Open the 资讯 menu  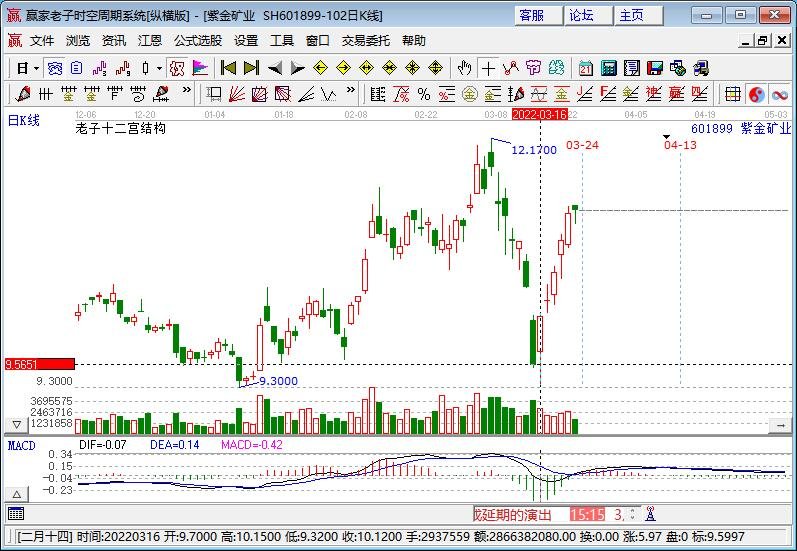tap(114, 41)
